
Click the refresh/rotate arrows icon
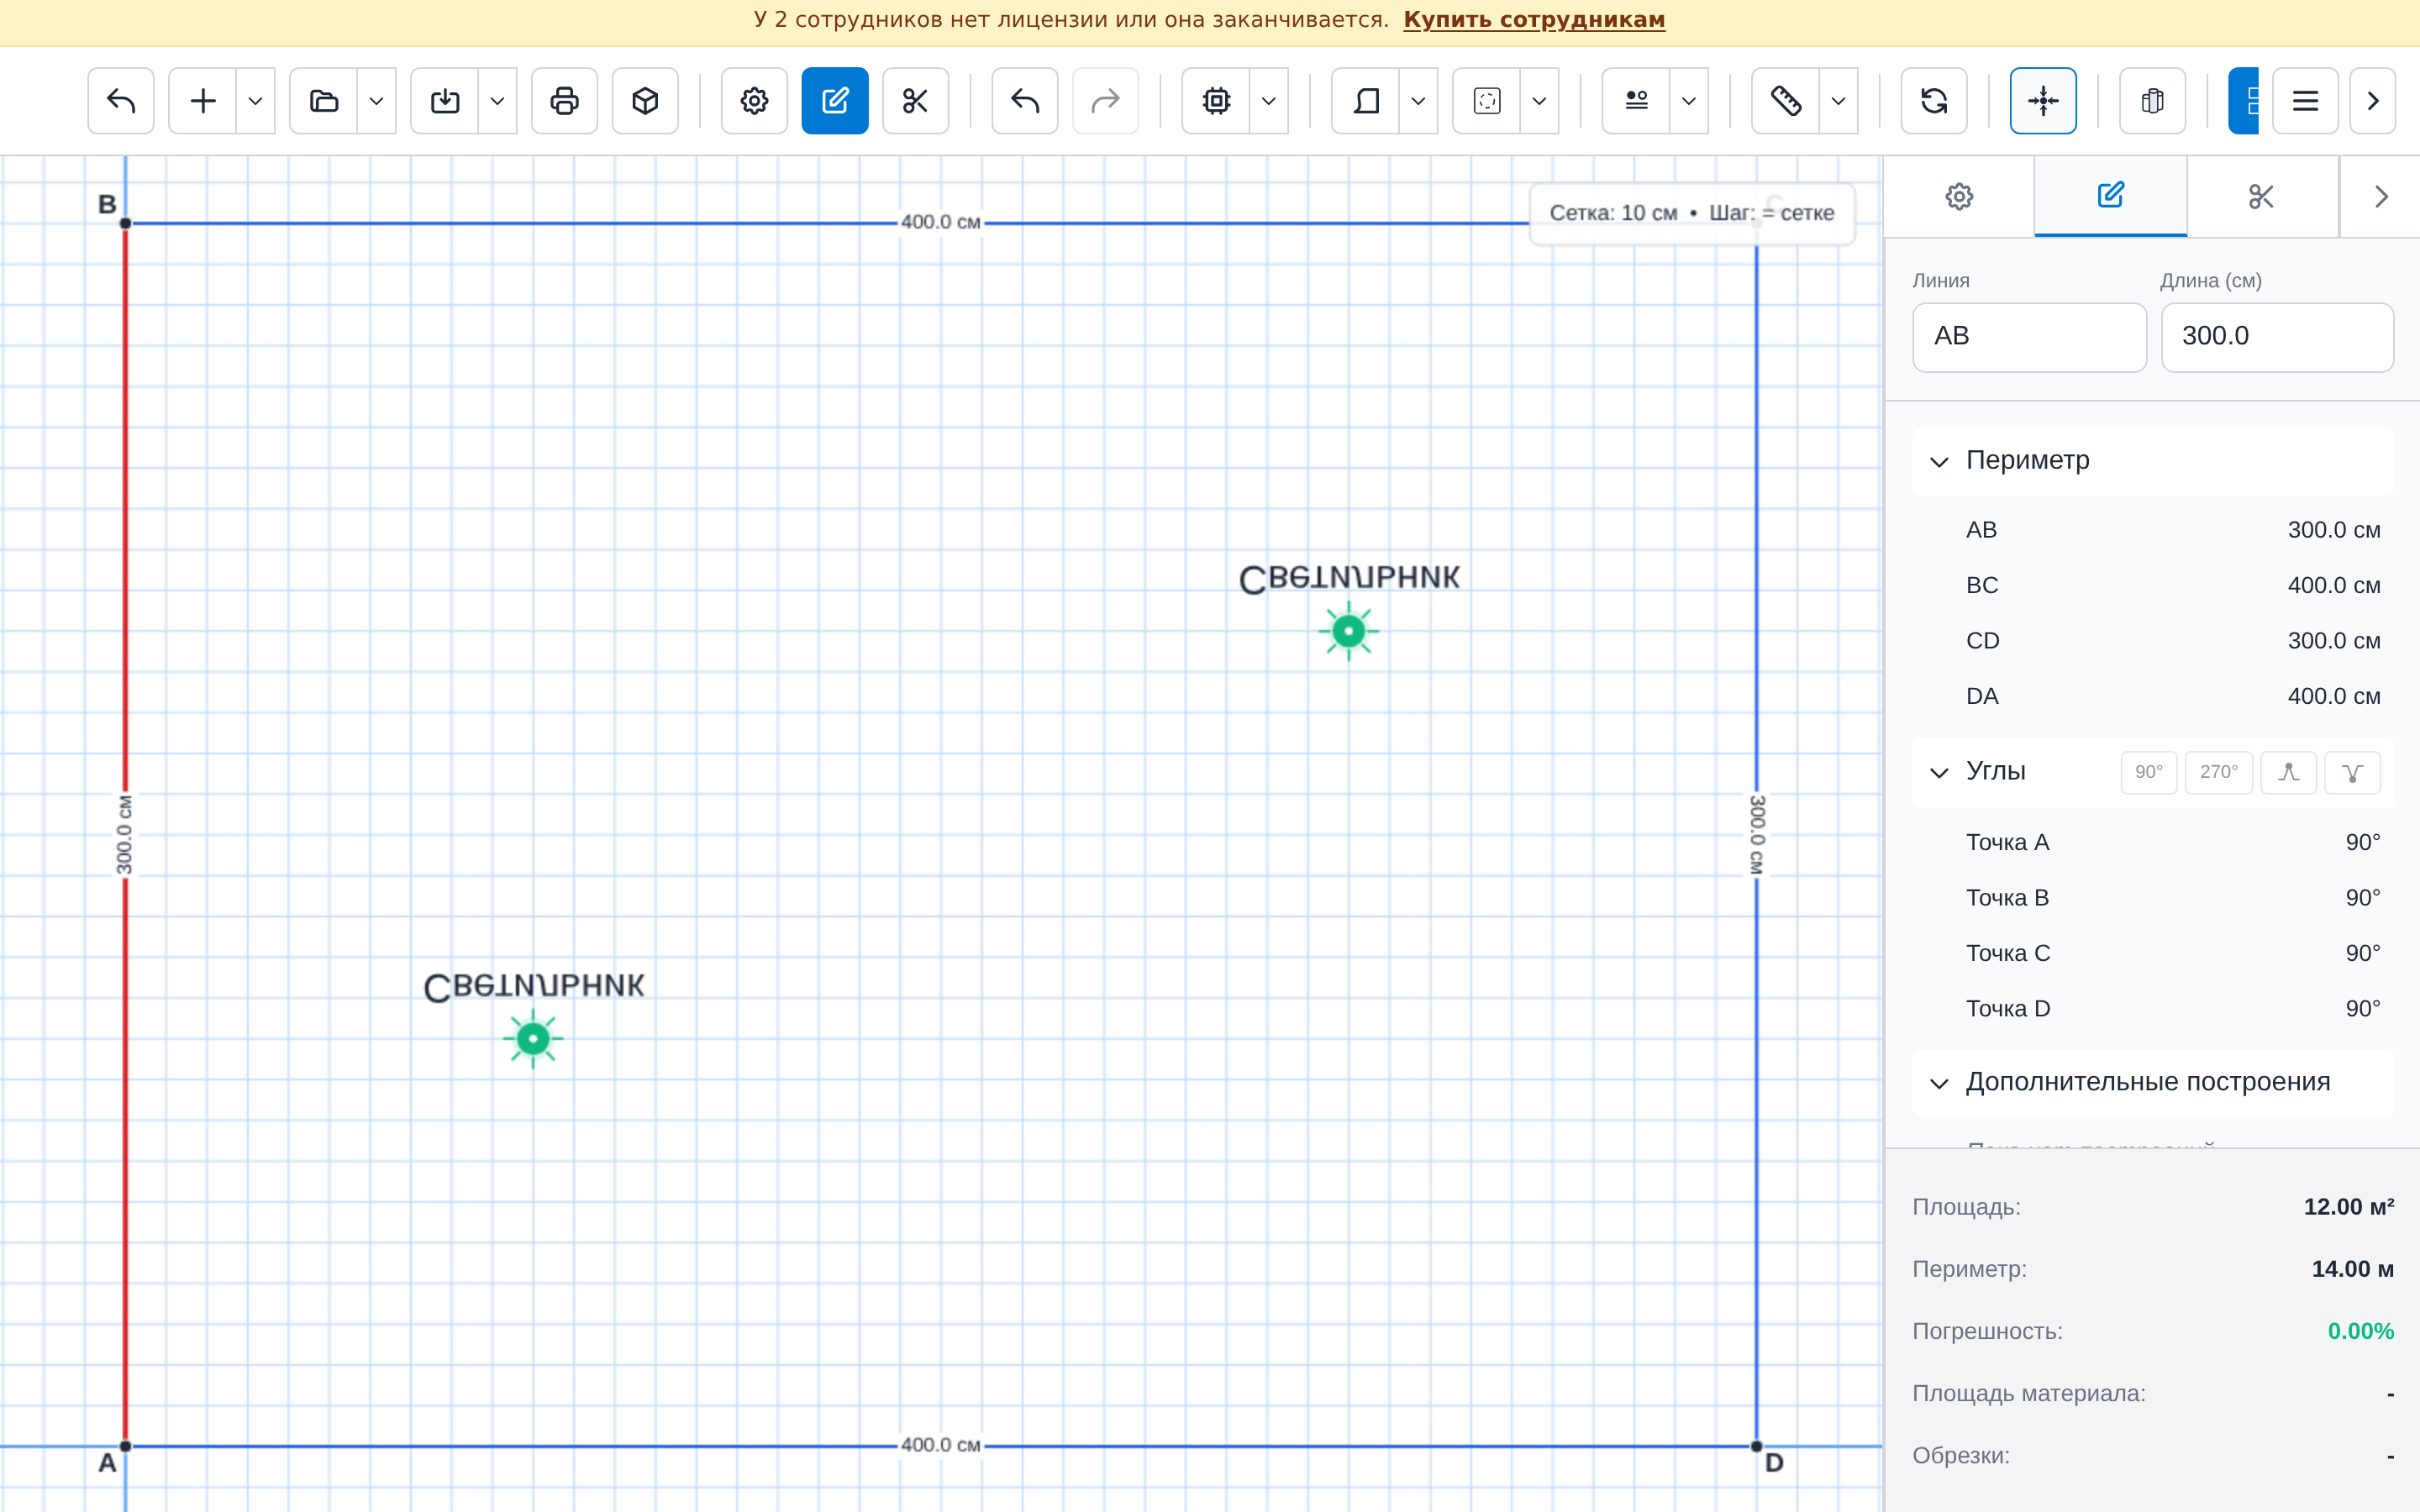(1934, 101)
